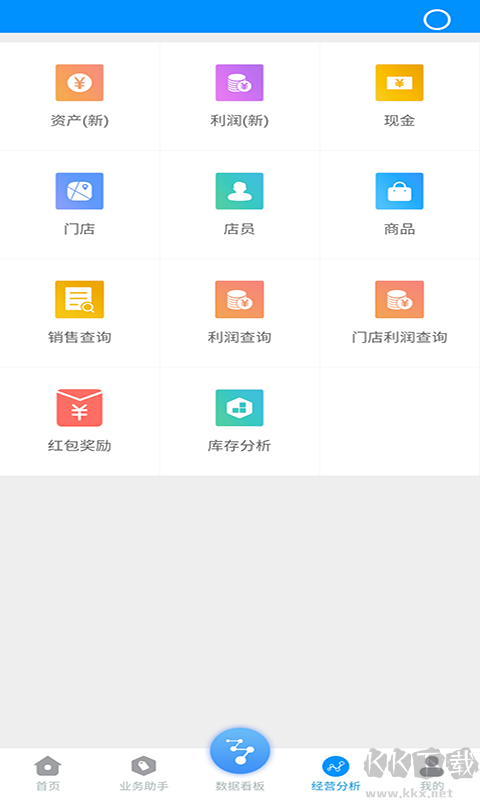Open the 库存分析 inventory icon
480x800 pixels.
(239, 408)
